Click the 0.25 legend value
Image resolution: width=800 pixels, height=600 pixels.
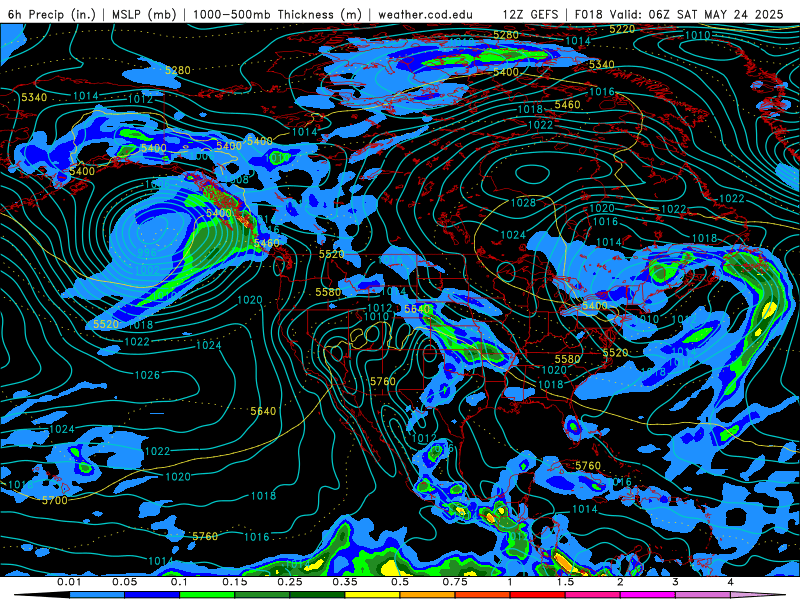290,582
